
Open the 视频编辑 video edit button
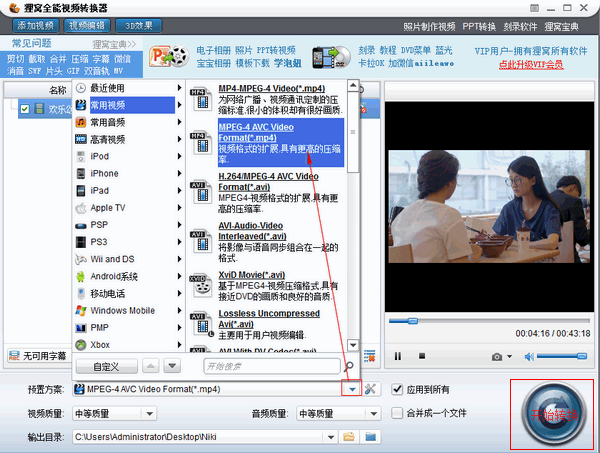(x=87, y=26)
